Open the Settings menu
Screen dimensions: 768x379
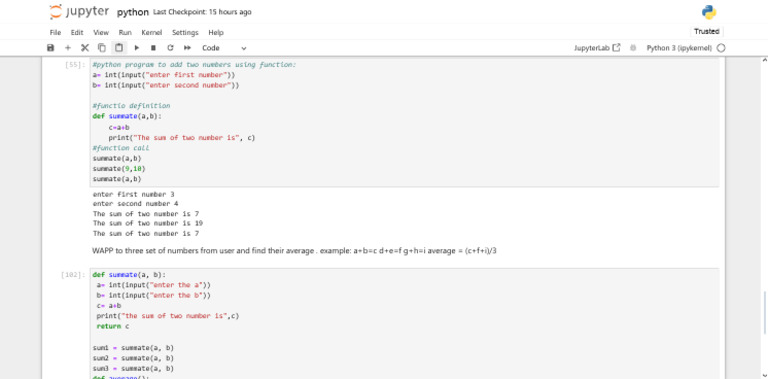tap(185, 33)
